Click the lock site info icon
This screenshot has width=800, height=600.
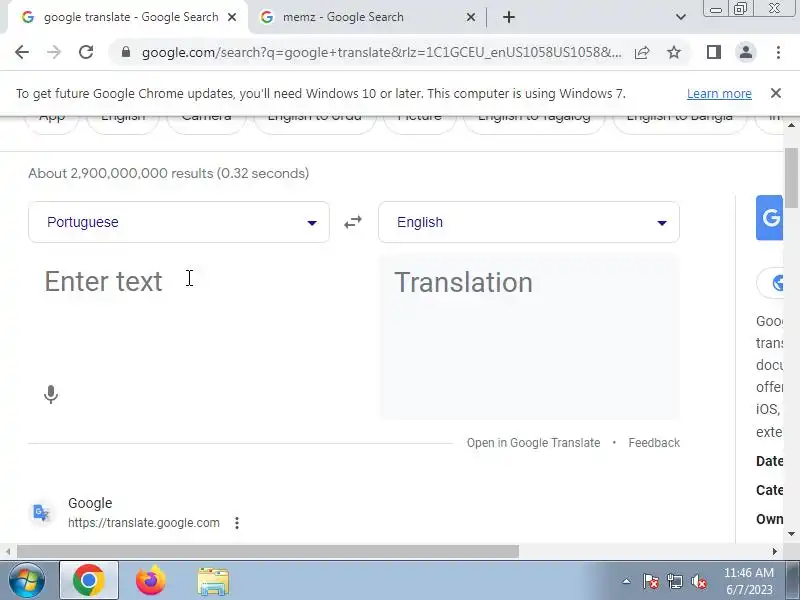point(126,52)
